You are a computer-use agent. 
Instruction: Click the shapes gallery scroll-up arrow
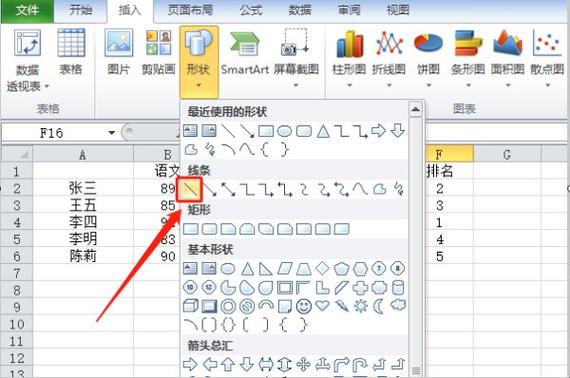tap(415, 109)
